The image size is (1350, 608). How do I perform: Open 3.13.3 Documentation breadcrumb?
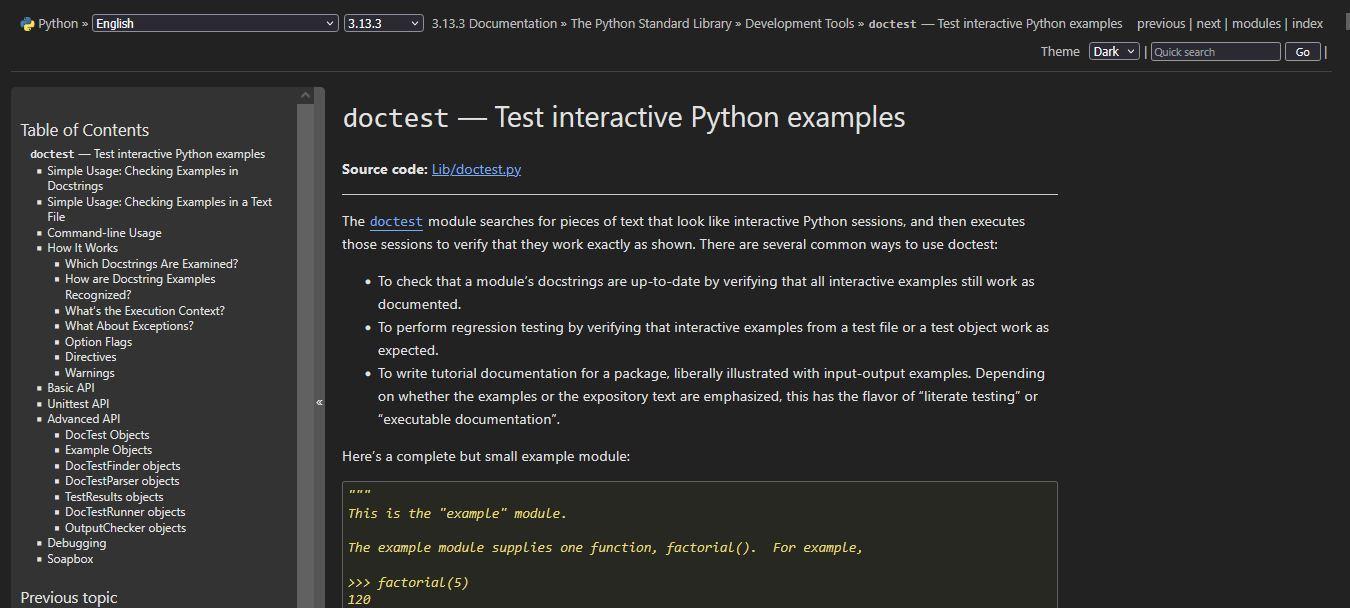pos(494,23)
